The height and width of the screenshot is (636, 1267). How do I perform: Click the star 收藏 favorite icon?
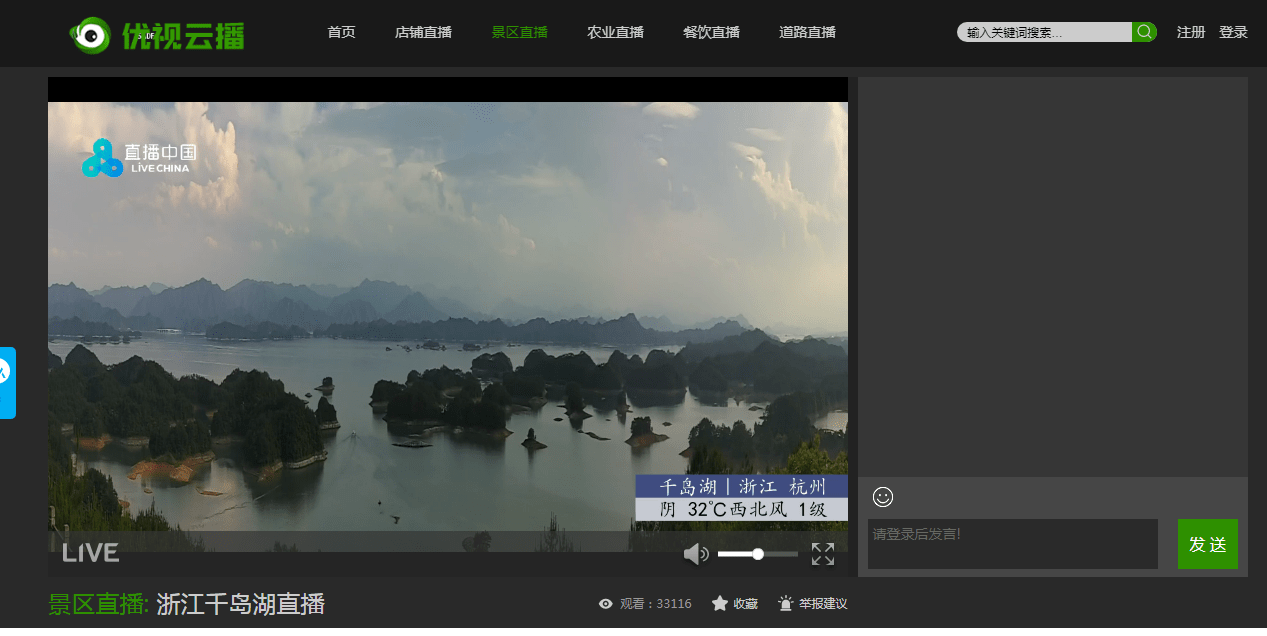point(720,604)
